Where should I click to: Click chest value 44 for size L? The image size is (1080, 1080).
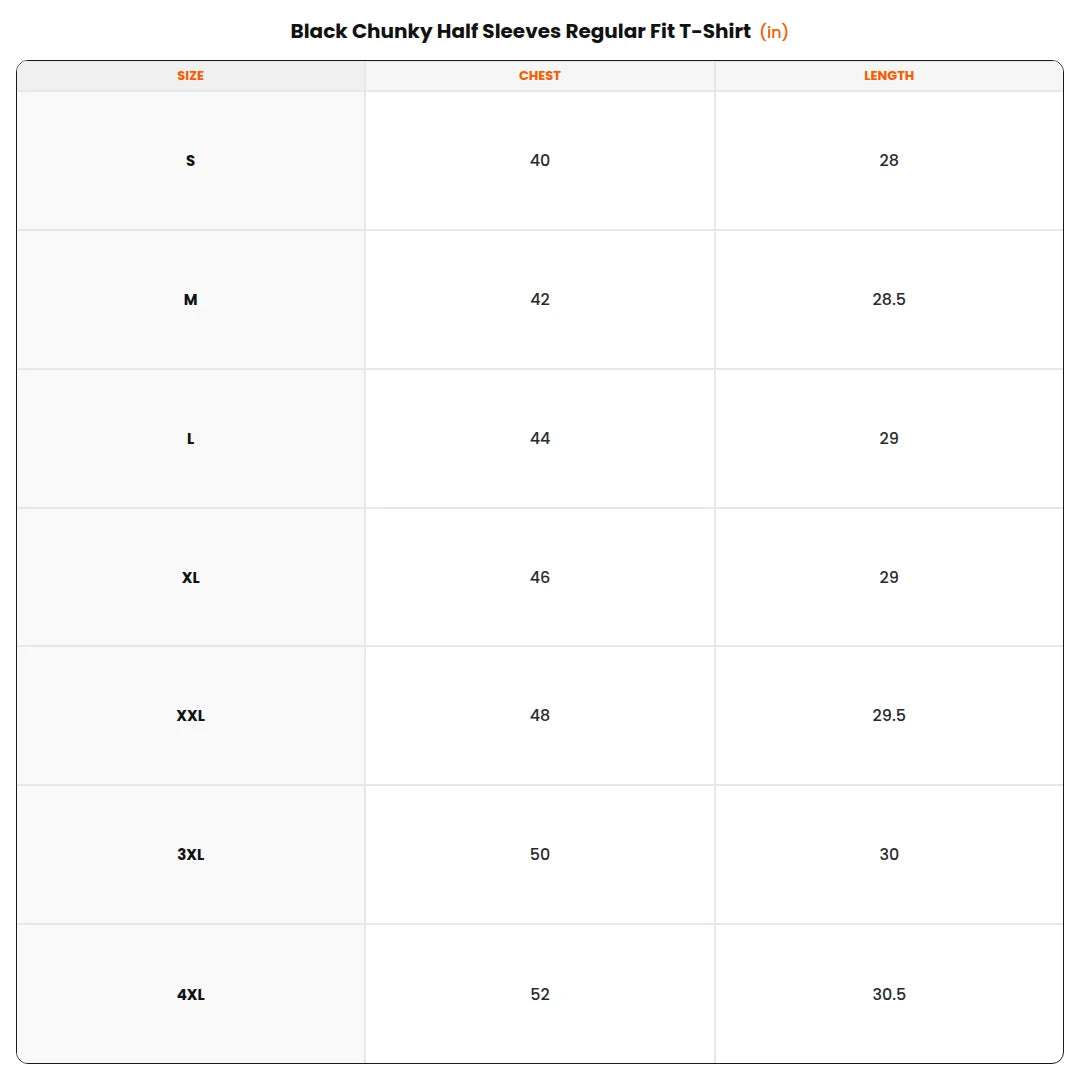click(x=540, y=439)
